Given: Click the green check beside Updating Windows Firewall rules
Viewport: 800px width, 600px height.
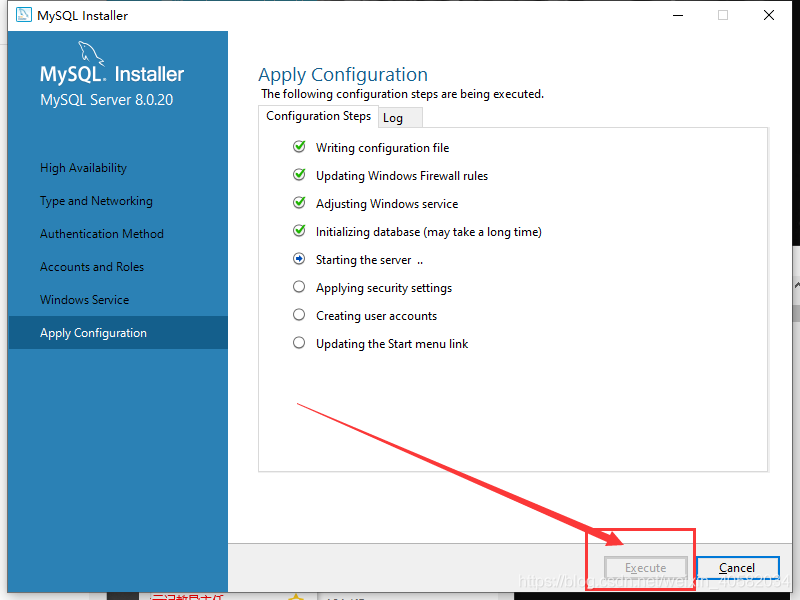Looking at the screenshot, I should (x=299, y=175).
